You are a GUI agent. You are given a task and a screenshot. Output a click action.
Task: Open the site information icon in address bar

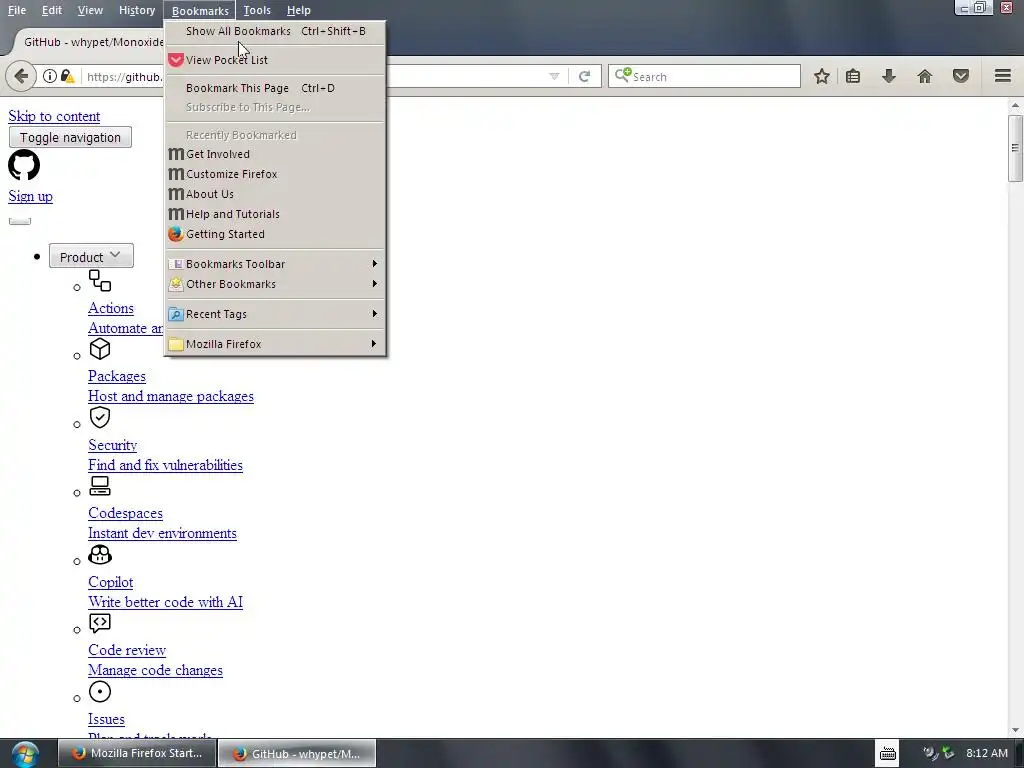[x=50, y=76]
